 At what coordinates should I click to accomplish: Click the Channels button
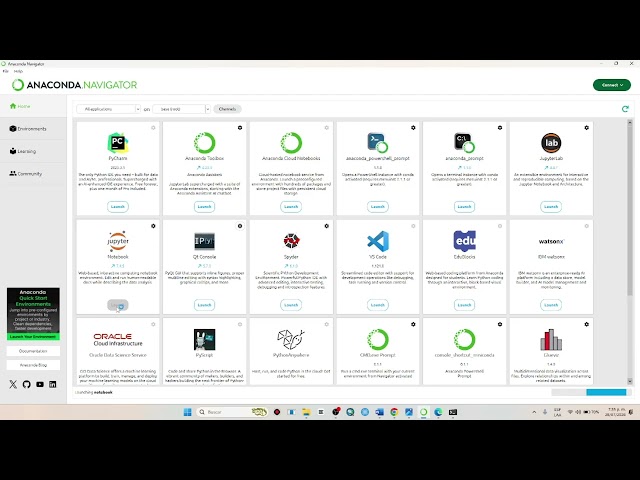227,109
